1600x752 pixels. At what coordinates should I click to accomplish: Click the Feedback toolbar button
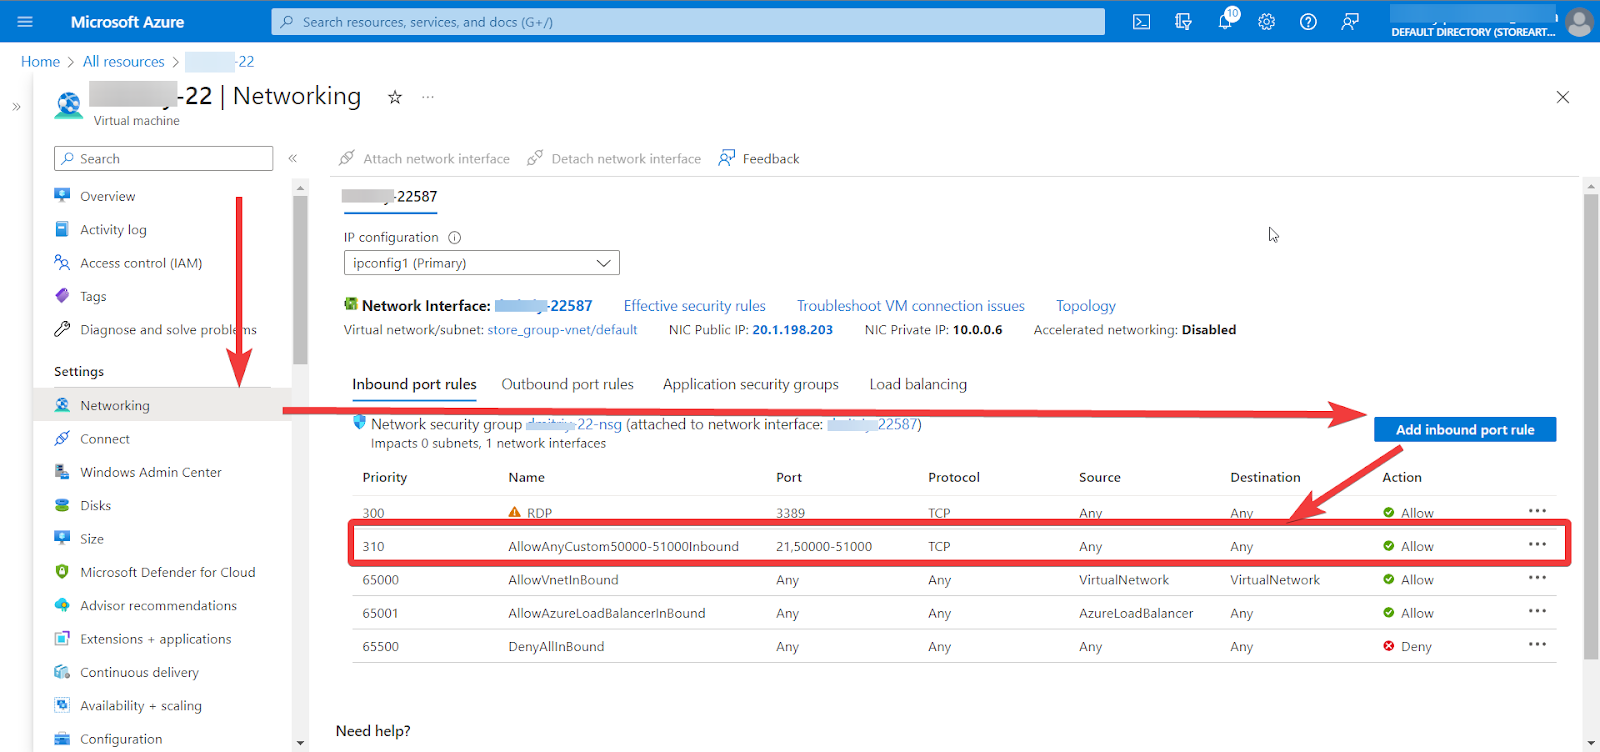(x=759, y=158)
